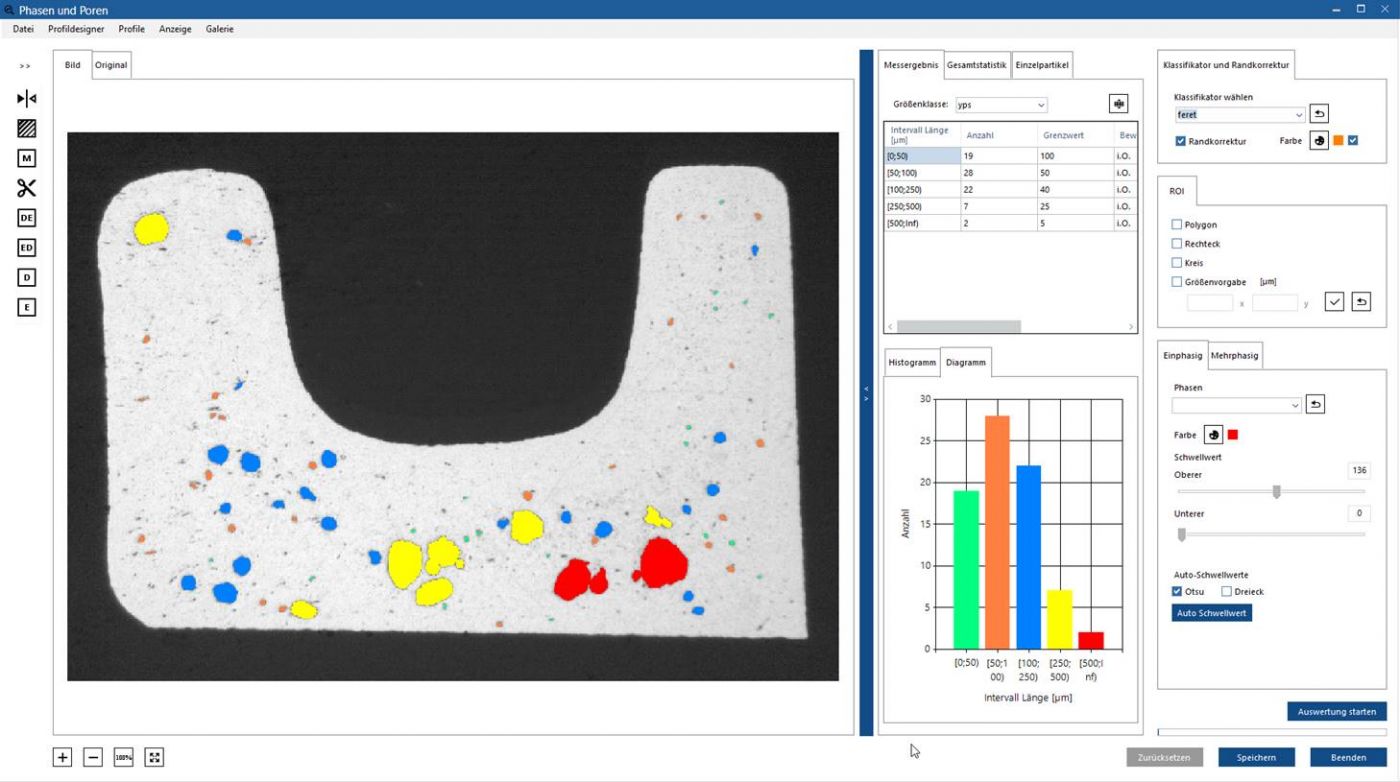
Task: Reset zoom to 100%
Action: tap(124, 757)
